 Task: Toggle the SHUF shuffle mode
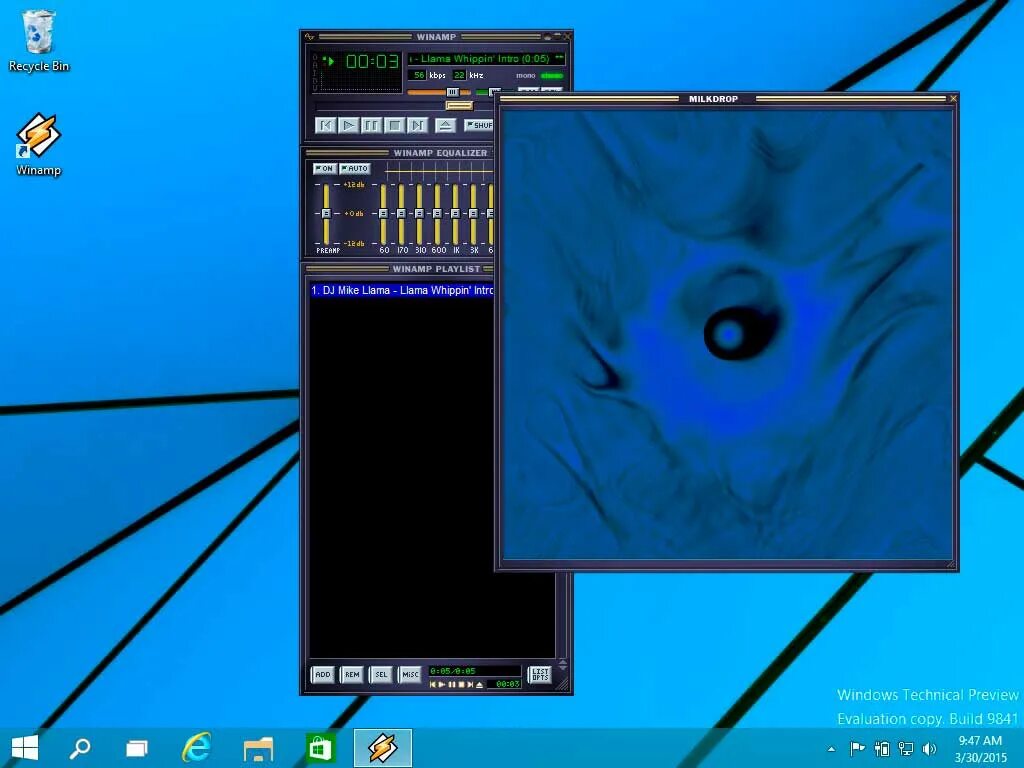(478, 125)
